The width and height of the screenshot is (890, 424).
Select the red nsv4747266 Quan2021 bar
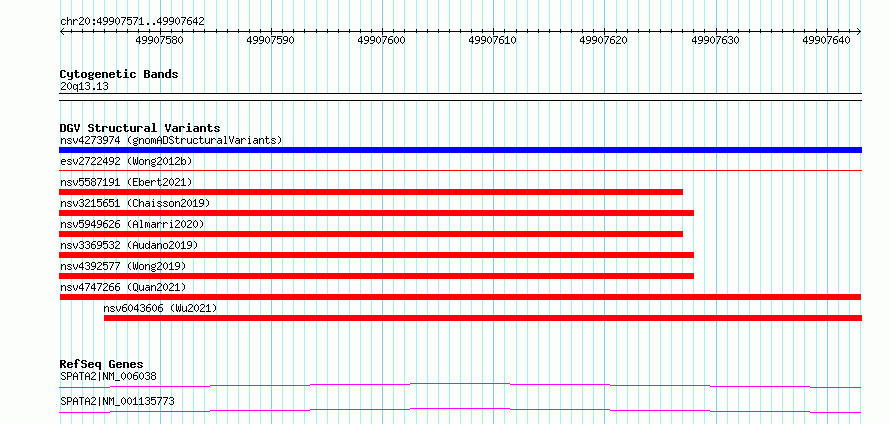pos(460,297)
